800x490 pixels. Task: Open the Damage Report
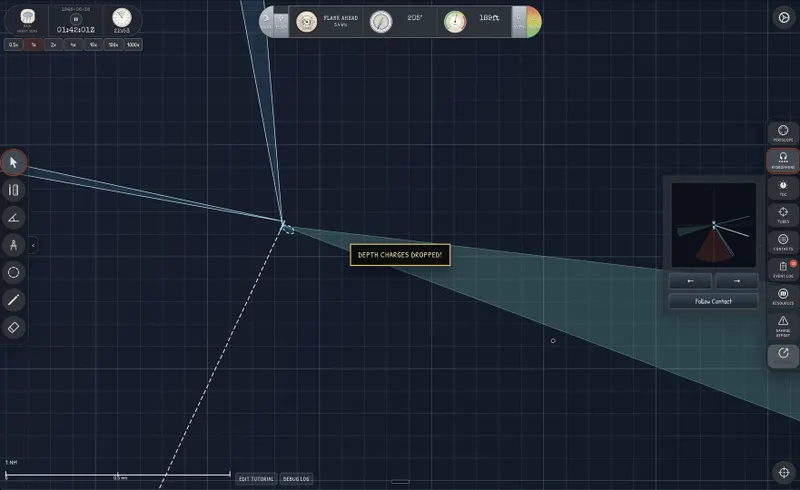(783, 326)
